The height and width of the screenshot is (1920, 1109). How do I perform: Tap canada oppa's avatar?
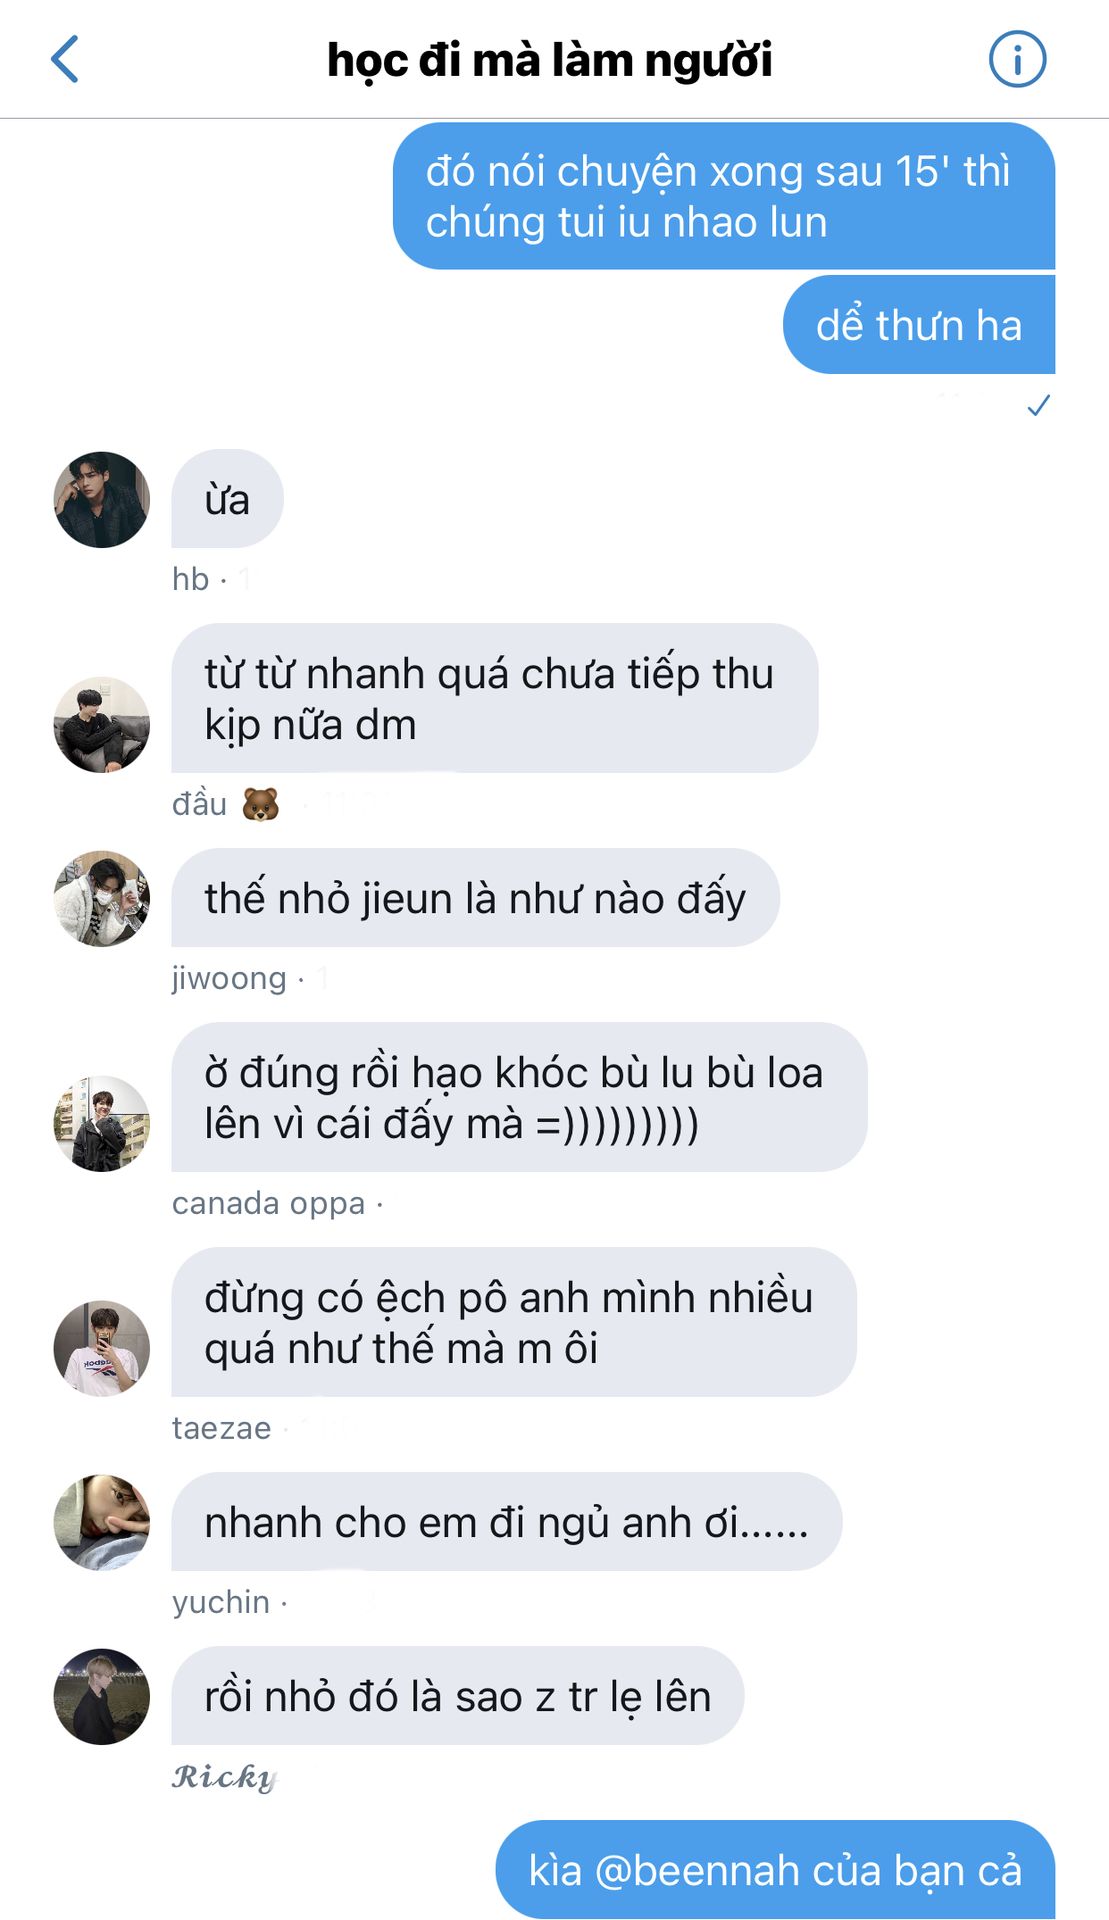[101, 1124]
